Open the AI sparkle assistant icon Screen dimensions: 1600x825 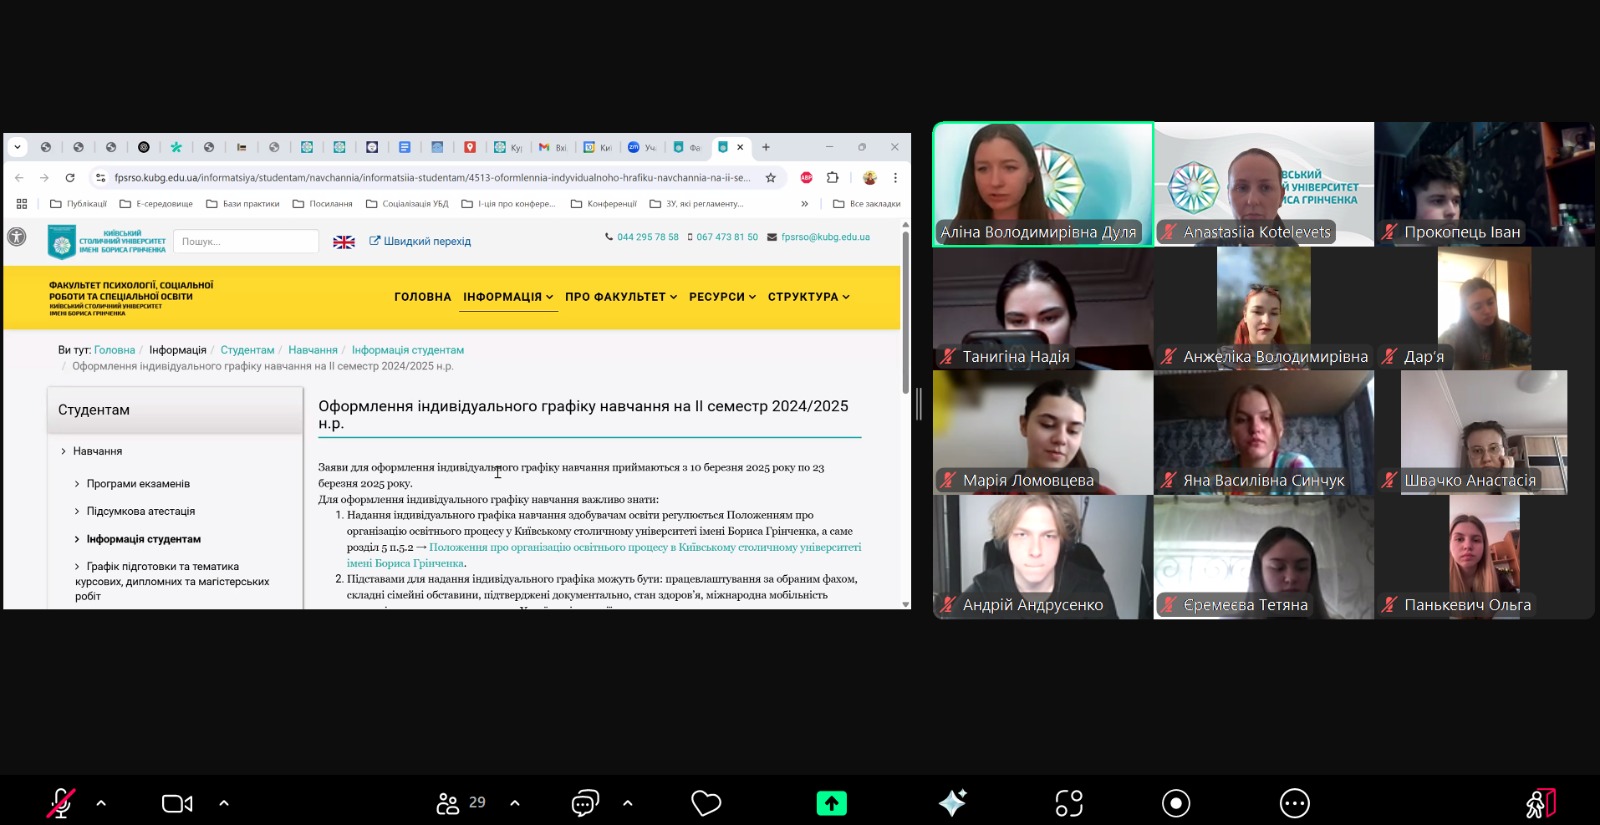tap(952, 803)
